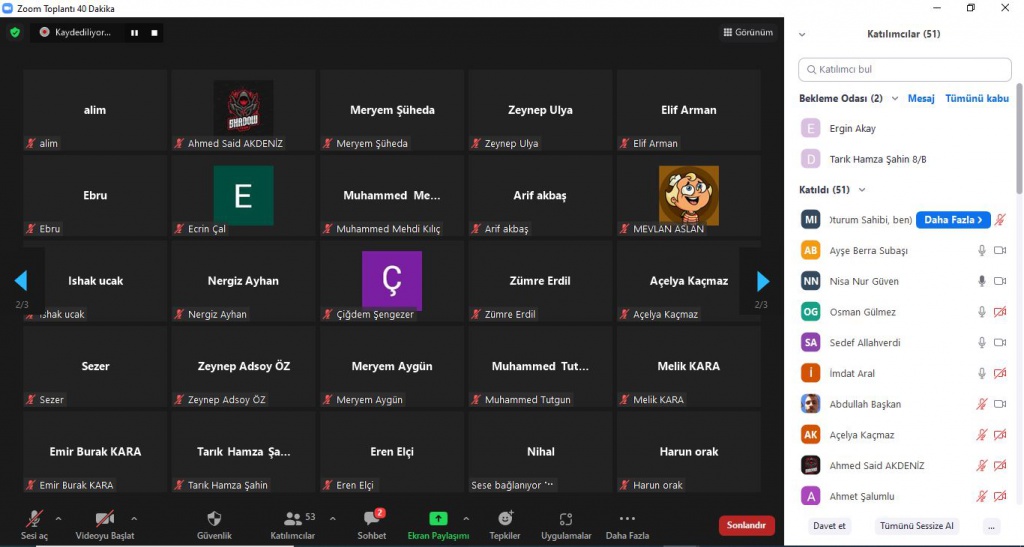Viewport: 1024px width, 547px height.
Task: Open Tepkiler reactions
Action: 505,525
